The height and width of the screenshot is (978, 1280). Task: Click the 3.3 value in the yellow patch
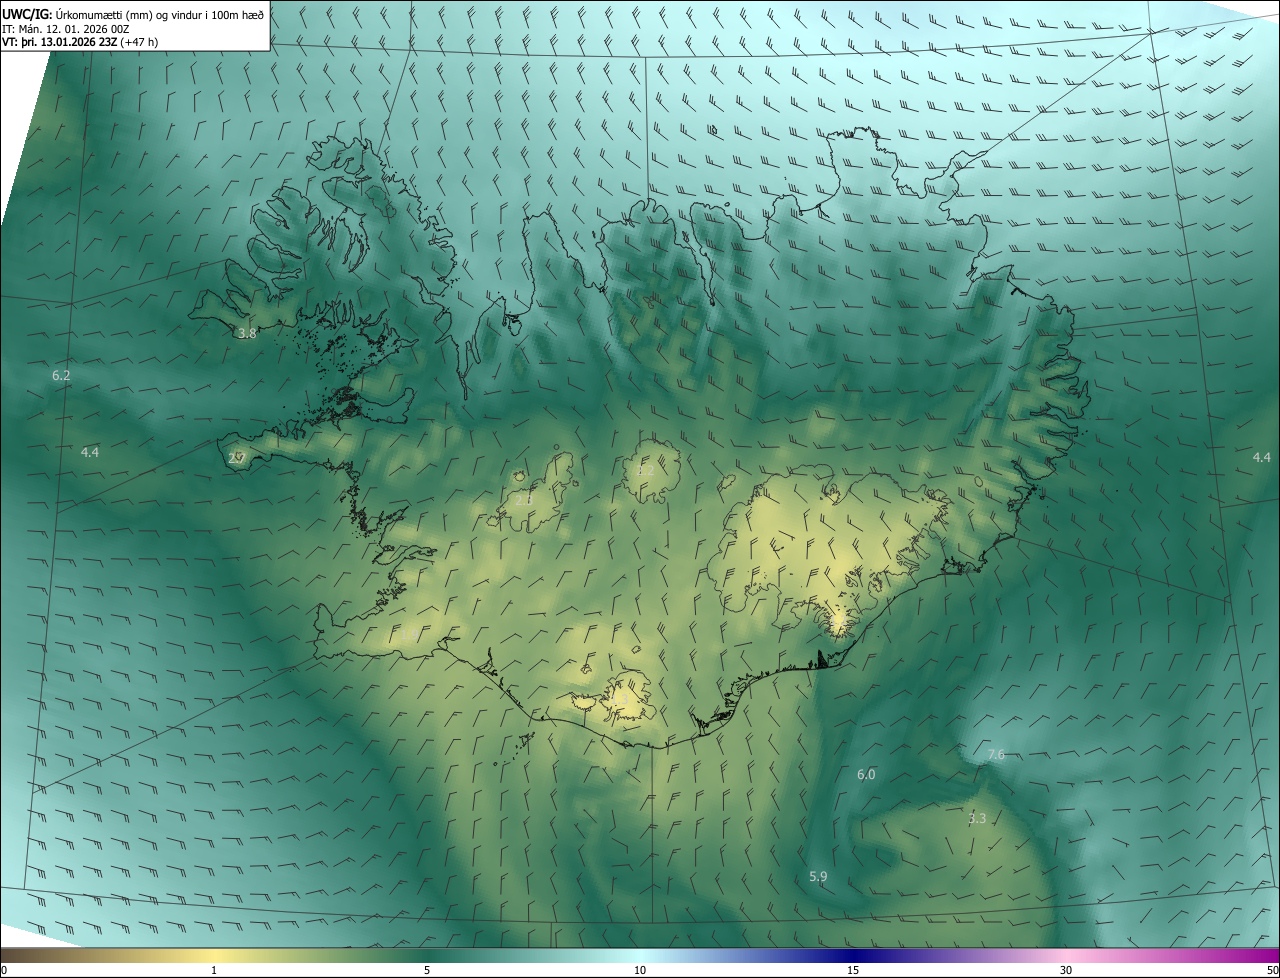tap(977, 819)
